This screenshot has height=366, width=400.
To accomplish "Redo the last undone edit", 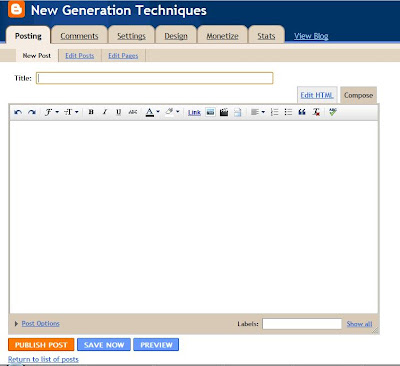I will pos(32,112).
